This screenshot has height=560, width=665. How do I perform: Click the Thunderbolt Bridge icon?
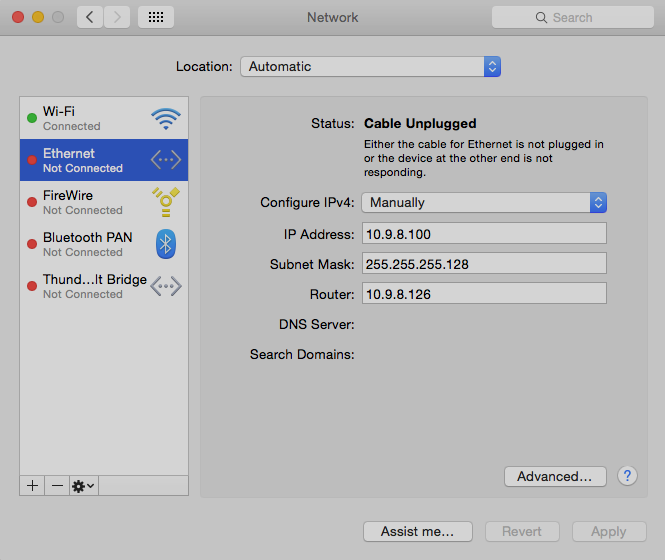pyautogui.click(x=165, y=286)
